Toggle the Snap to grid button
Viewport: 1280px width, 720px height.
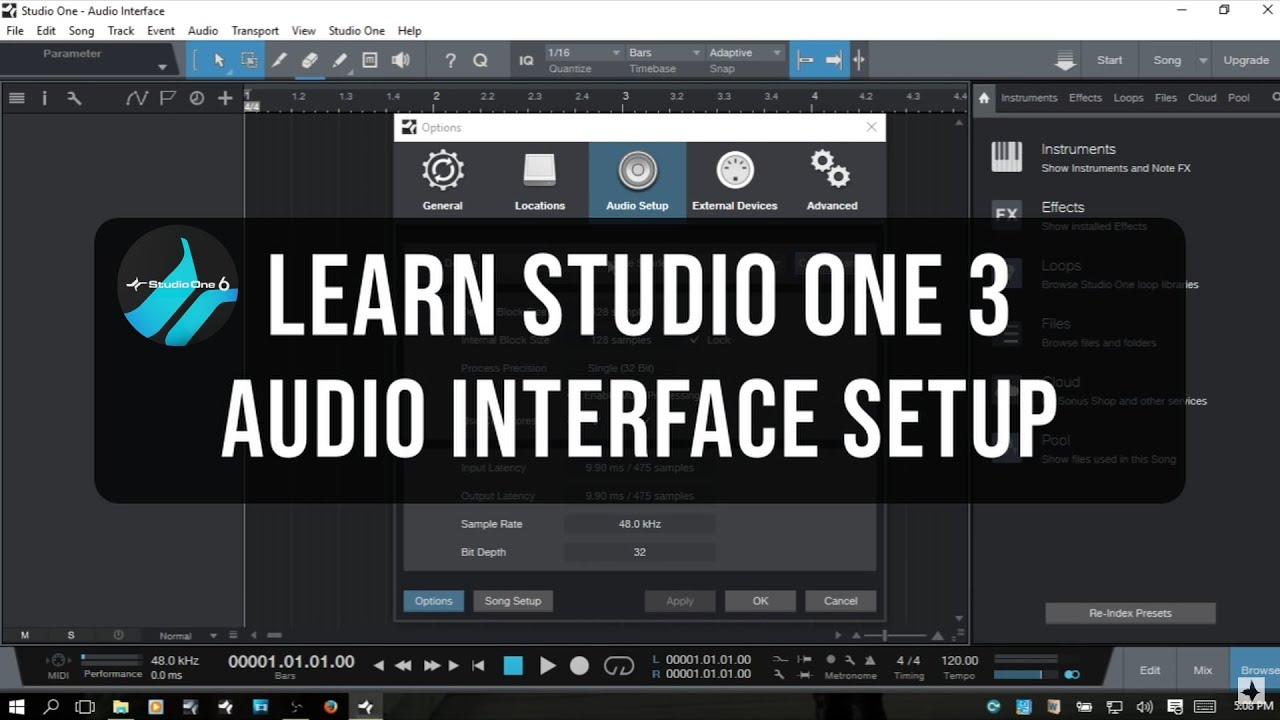coord(805,60)
